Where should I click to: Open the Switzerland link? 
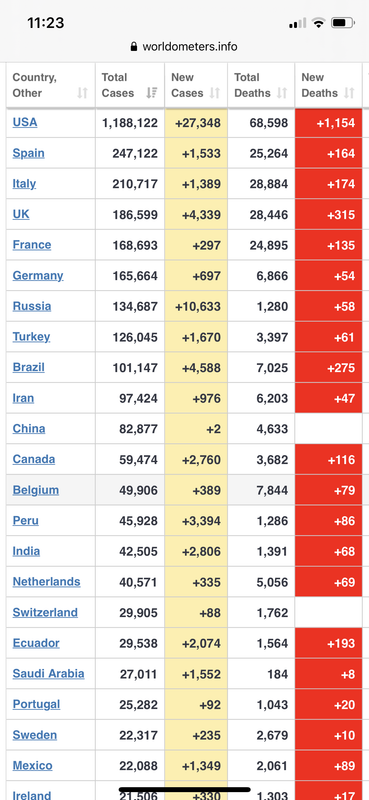[45, 612]
